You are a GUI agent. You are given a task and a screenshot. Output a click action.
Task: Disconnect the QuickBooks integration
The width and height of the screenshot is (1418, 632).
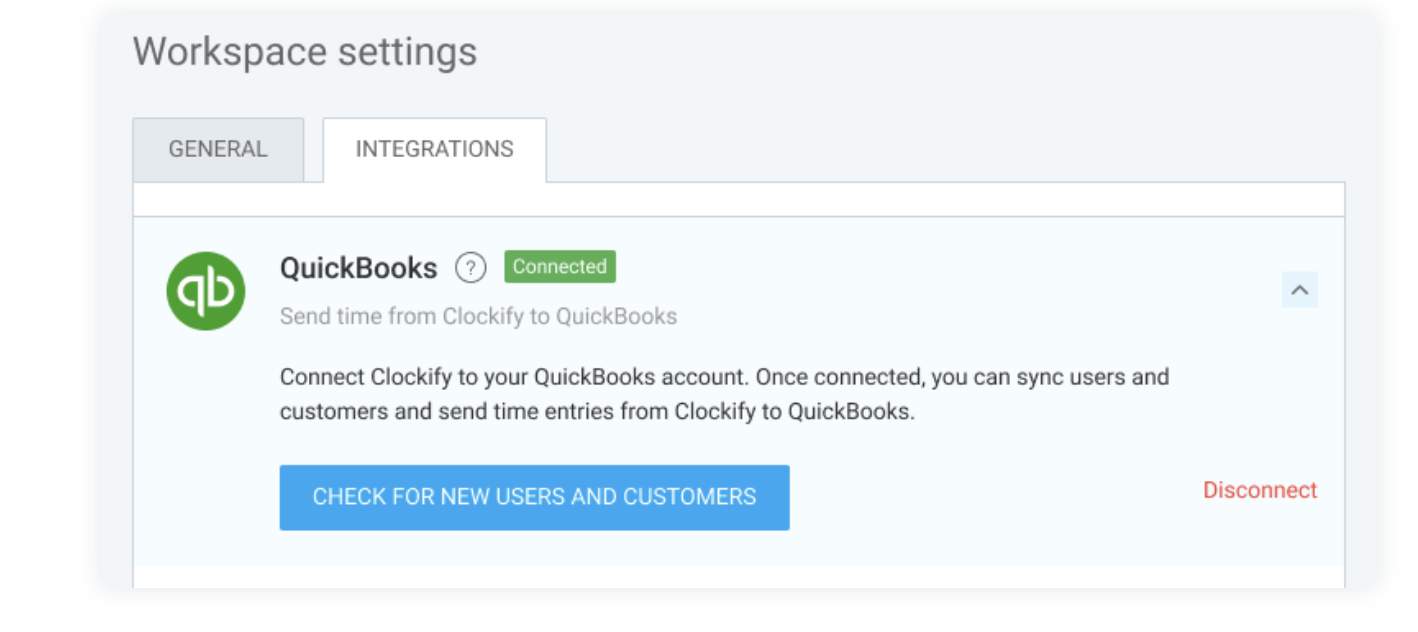1260,490
